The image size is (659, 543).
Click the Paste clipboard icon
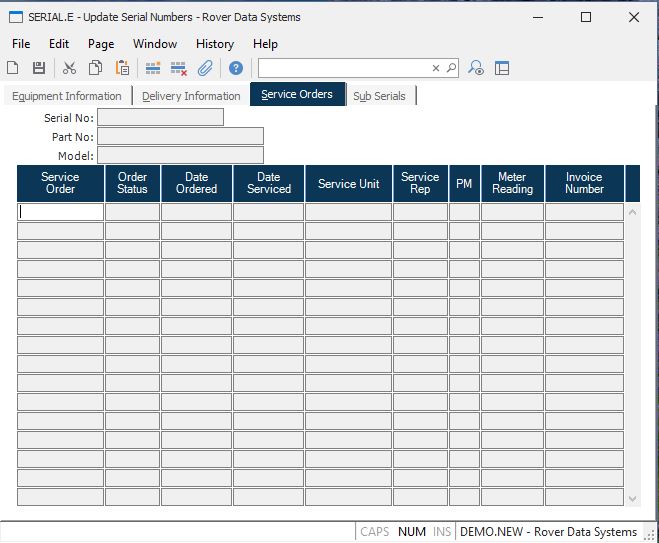coord(122,68)
